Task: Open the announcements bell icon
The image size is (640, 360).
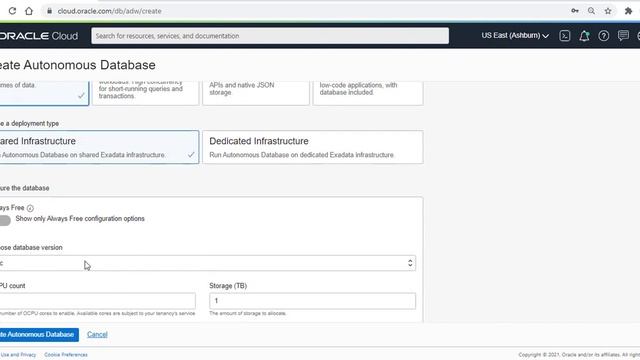Action: pyautogui.click(x=584, y=36)
